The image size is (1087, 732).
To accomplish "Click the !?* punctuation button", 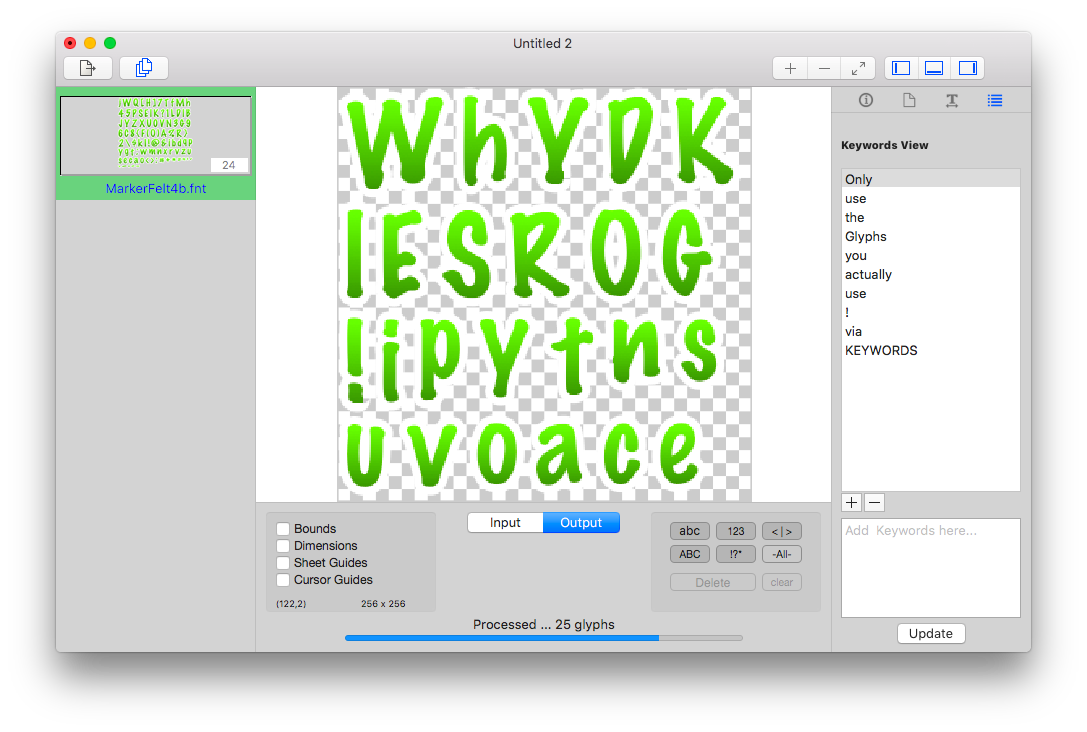I will tap(736, 555).
